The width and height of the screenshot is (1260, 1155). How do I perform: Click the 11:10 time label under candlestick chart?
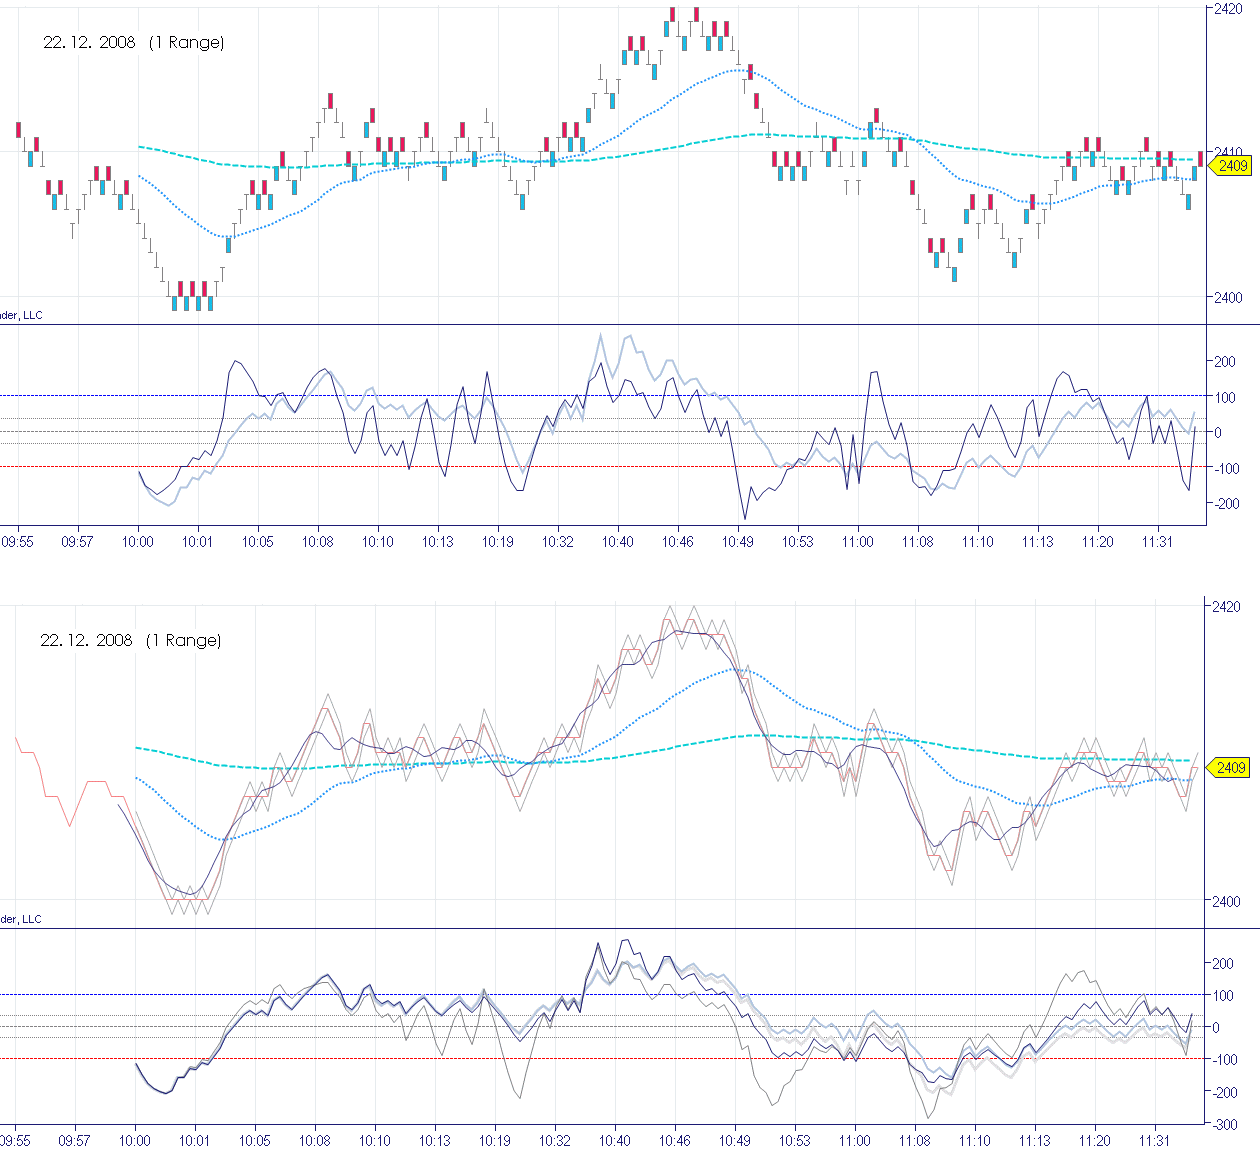coord(977,542)
